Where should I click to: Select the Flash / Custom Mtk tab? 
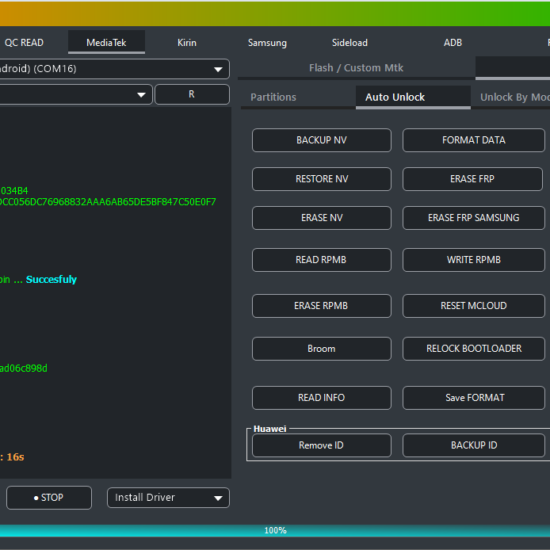(356, 68)
